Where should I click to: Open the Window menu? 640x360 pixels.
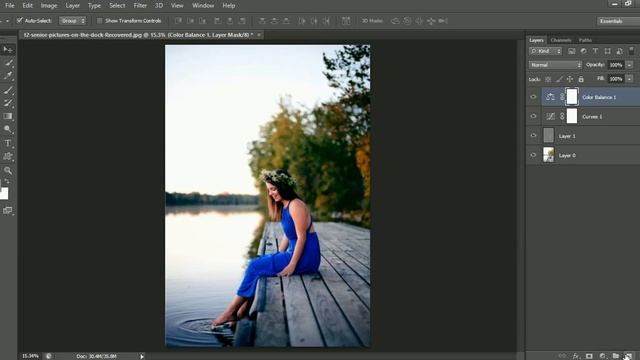tap(203, 6)
